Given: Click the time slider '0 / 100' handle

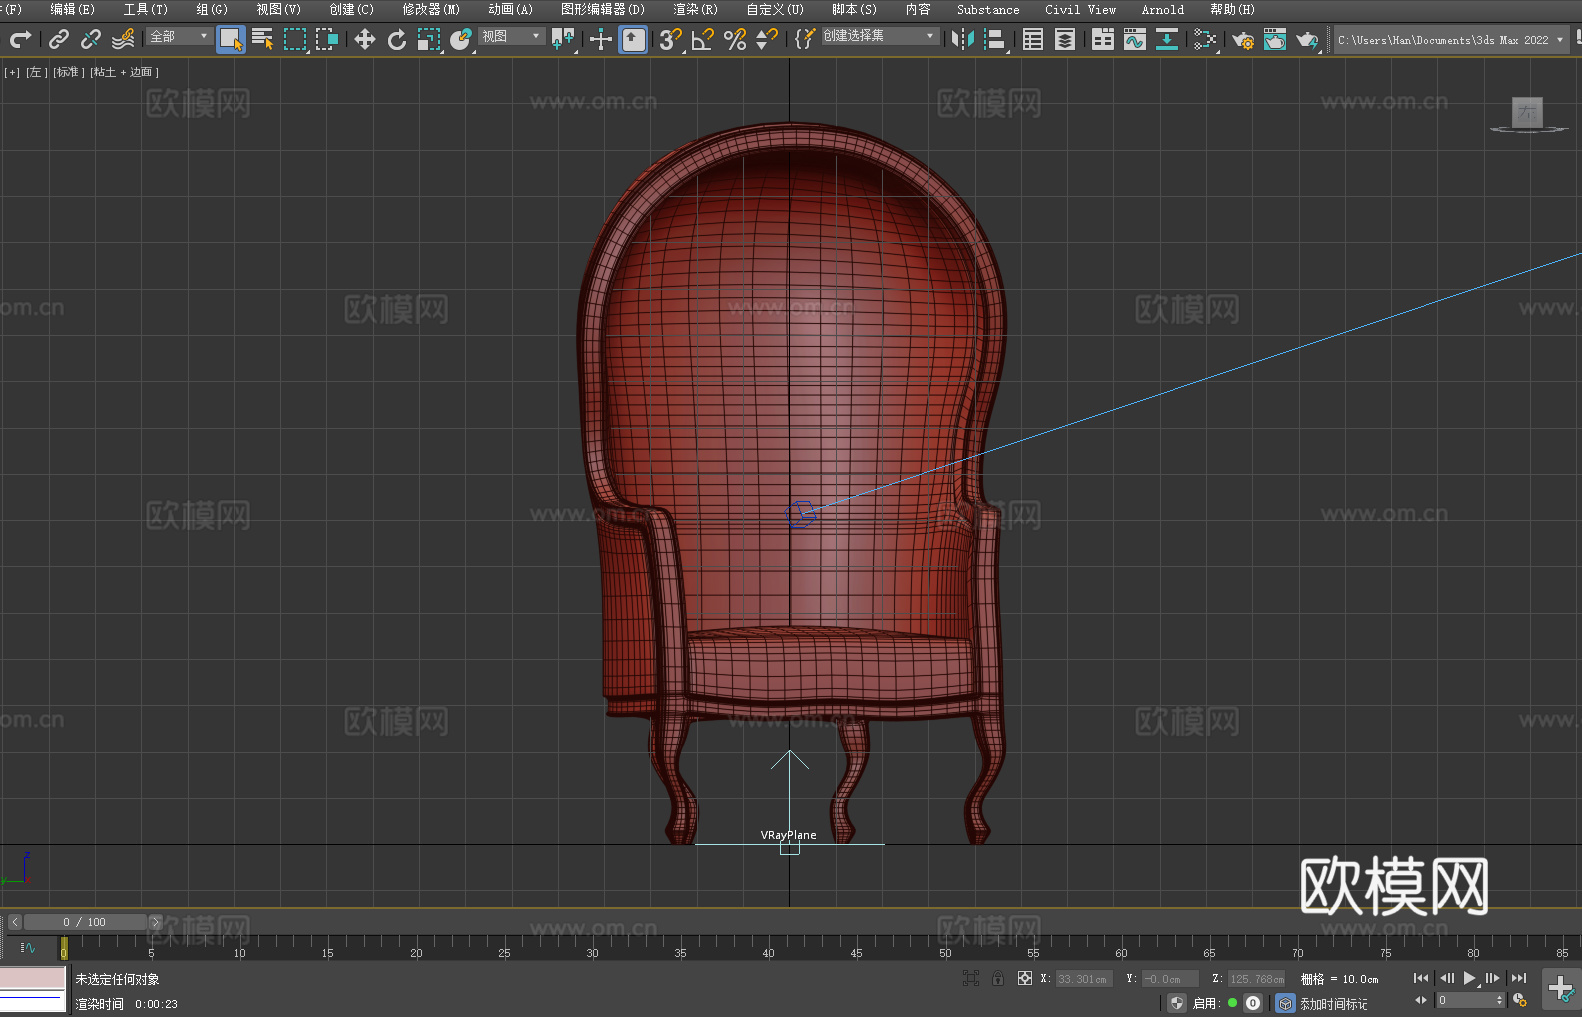Looking at the screenshot, I should (x=85, y=922).
